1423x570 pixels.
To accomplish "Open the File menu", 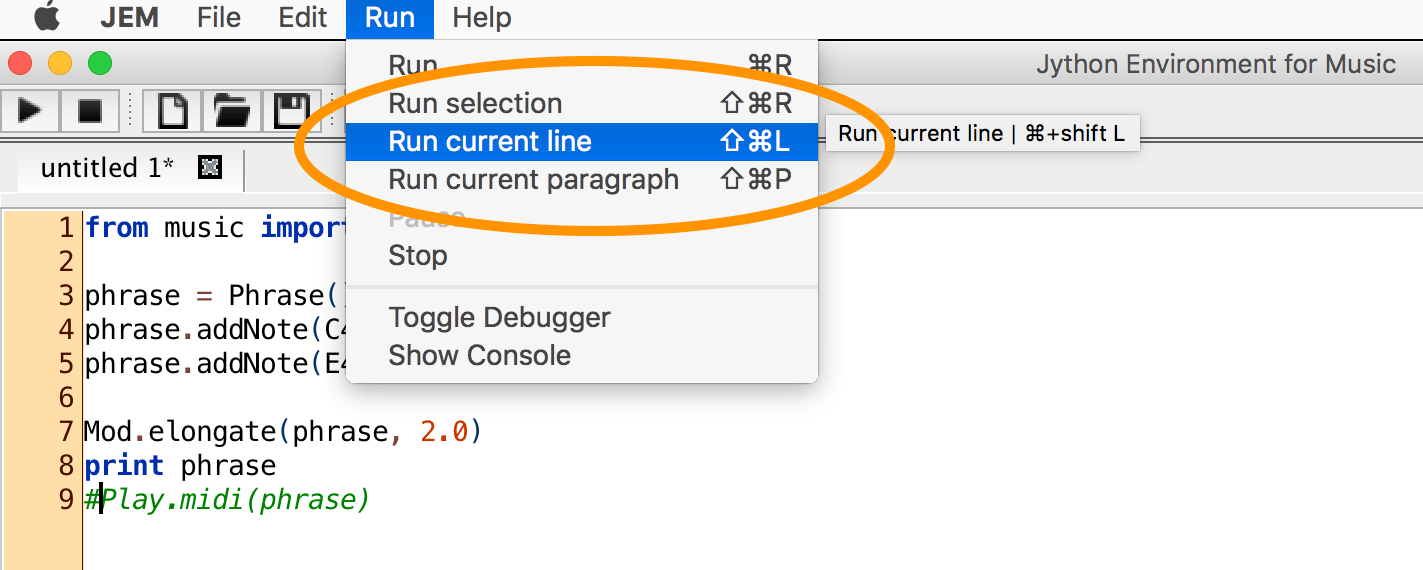I will [218, 17].
